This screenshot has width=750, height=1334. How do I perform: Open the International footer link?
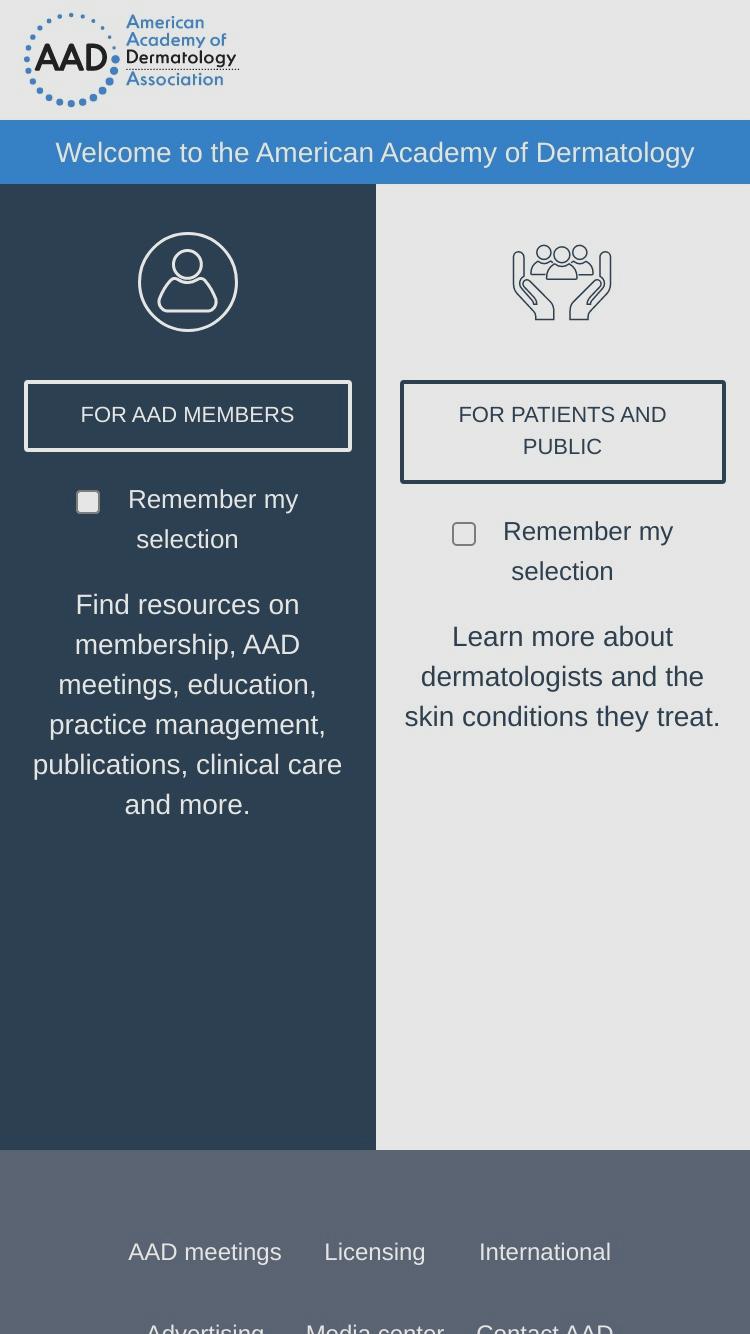click(545, 1252)
